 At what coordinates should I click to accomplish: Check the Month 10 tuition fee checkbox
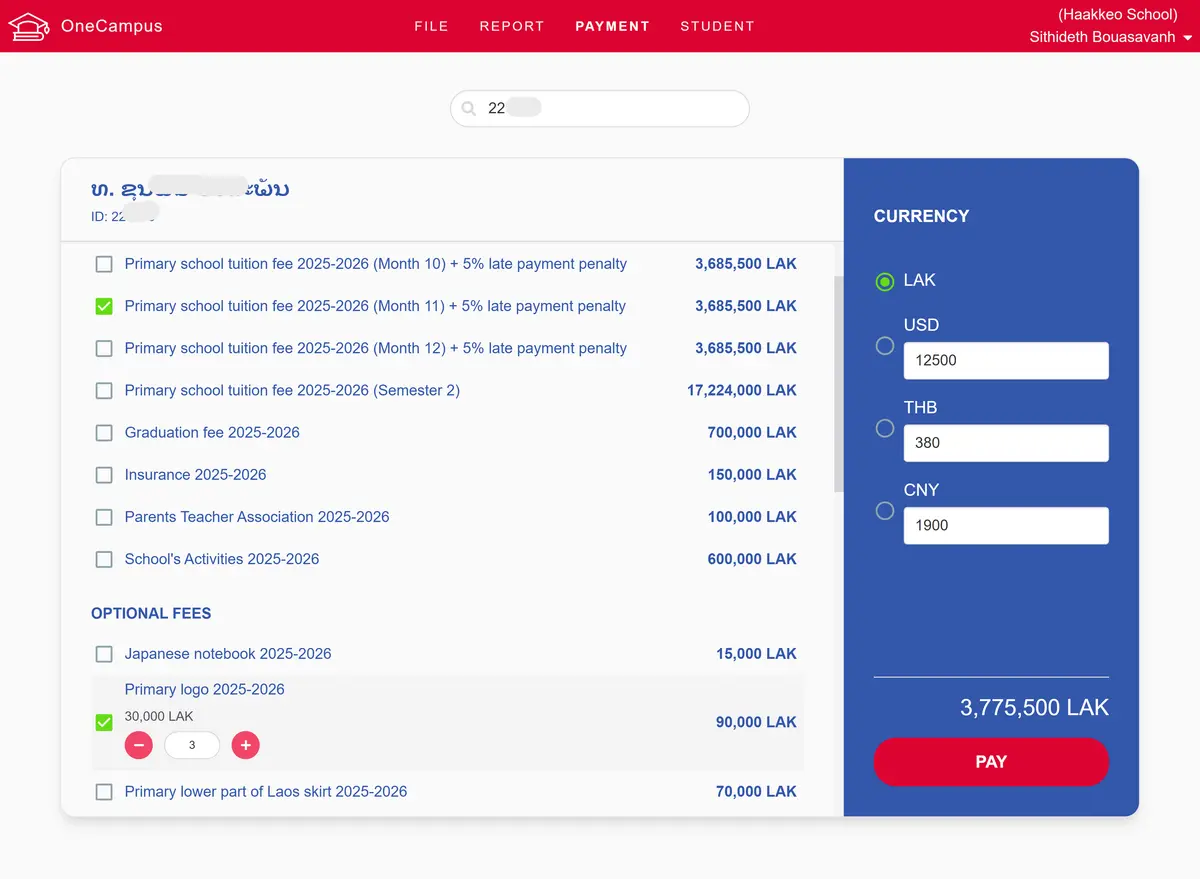103,264
